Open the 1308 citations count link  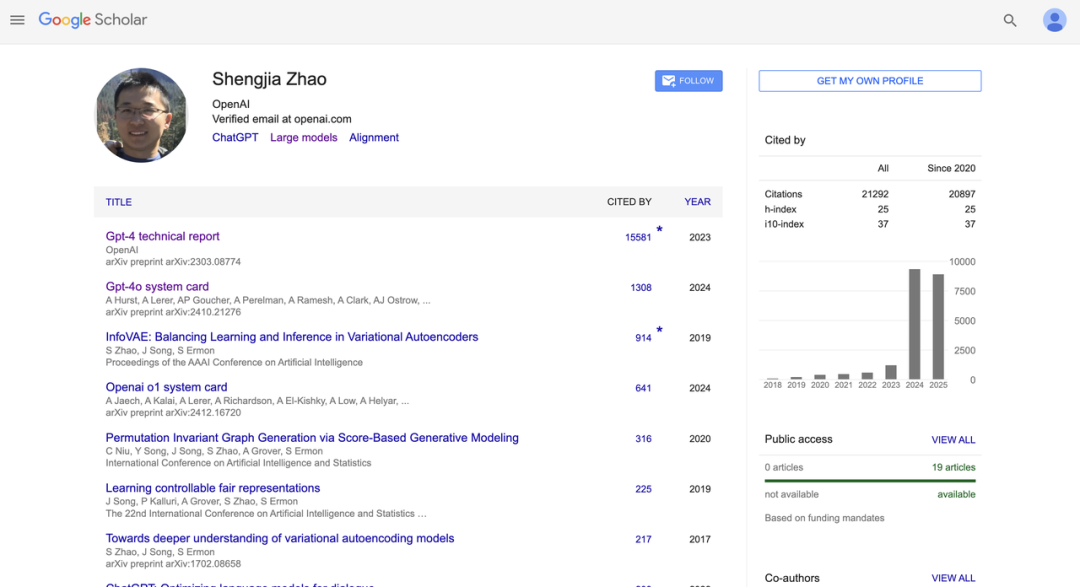(641, 288)
